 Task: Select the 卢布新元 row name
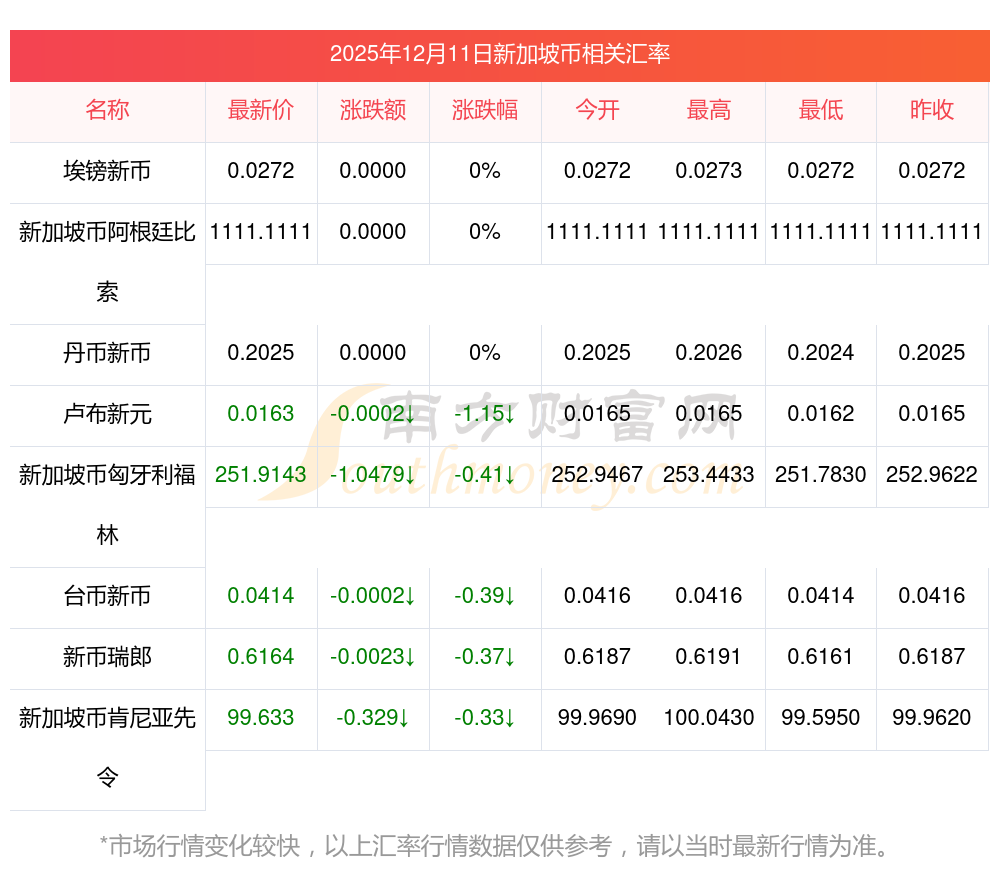point(107,414)
